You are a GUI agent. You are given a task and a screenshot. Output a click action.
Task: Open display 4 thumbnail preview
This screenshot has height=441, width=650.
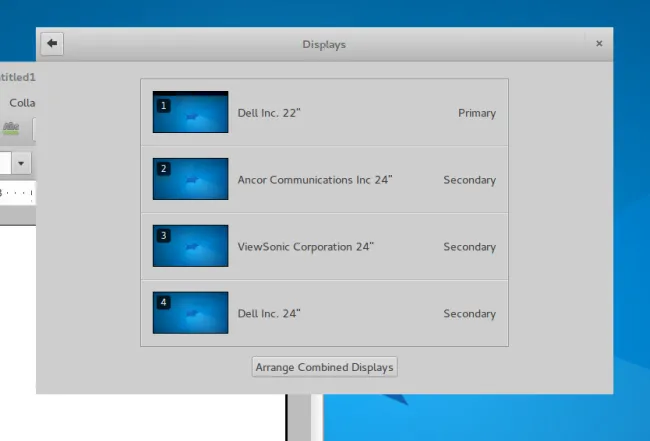pos(190,313)
